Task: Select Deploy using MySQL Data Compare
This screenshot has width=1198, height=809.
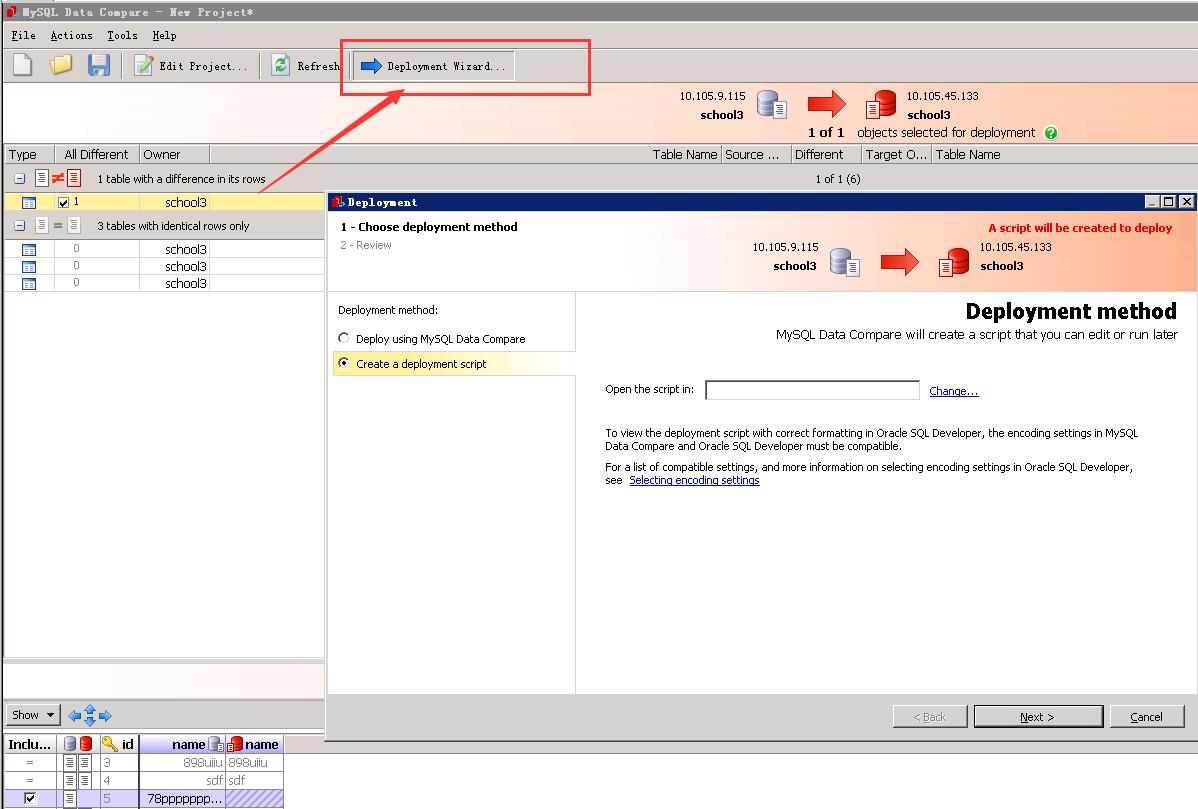Action: click(344, 338)
